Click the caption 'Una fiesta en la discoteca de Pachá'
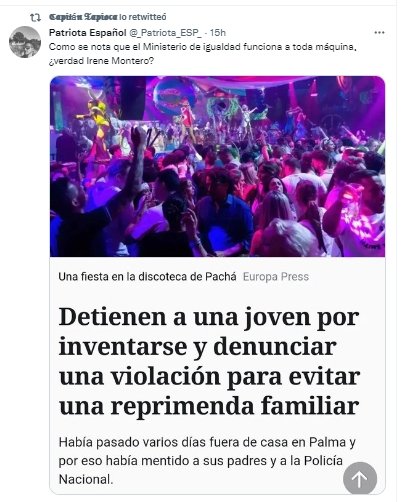Image resolution: width=401 pixels, height=502 pixels. (x=147, y=277)
